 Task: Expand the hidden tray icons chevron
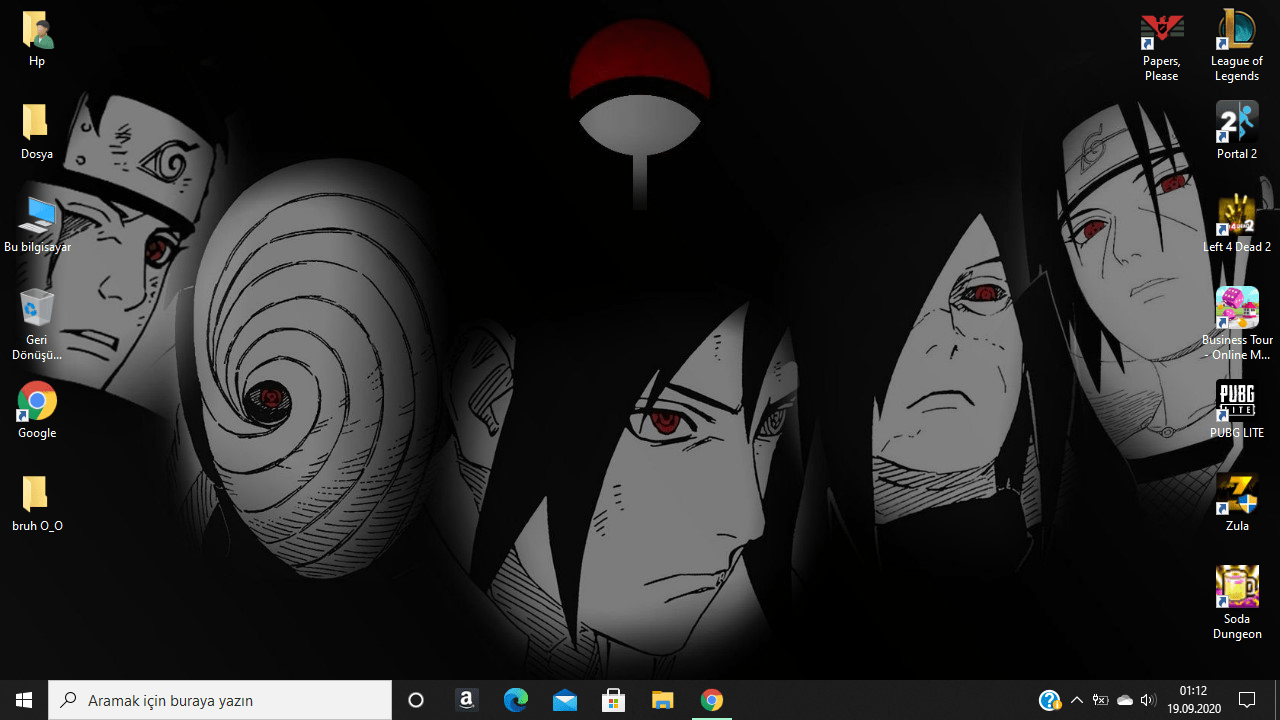[1076, 700]
